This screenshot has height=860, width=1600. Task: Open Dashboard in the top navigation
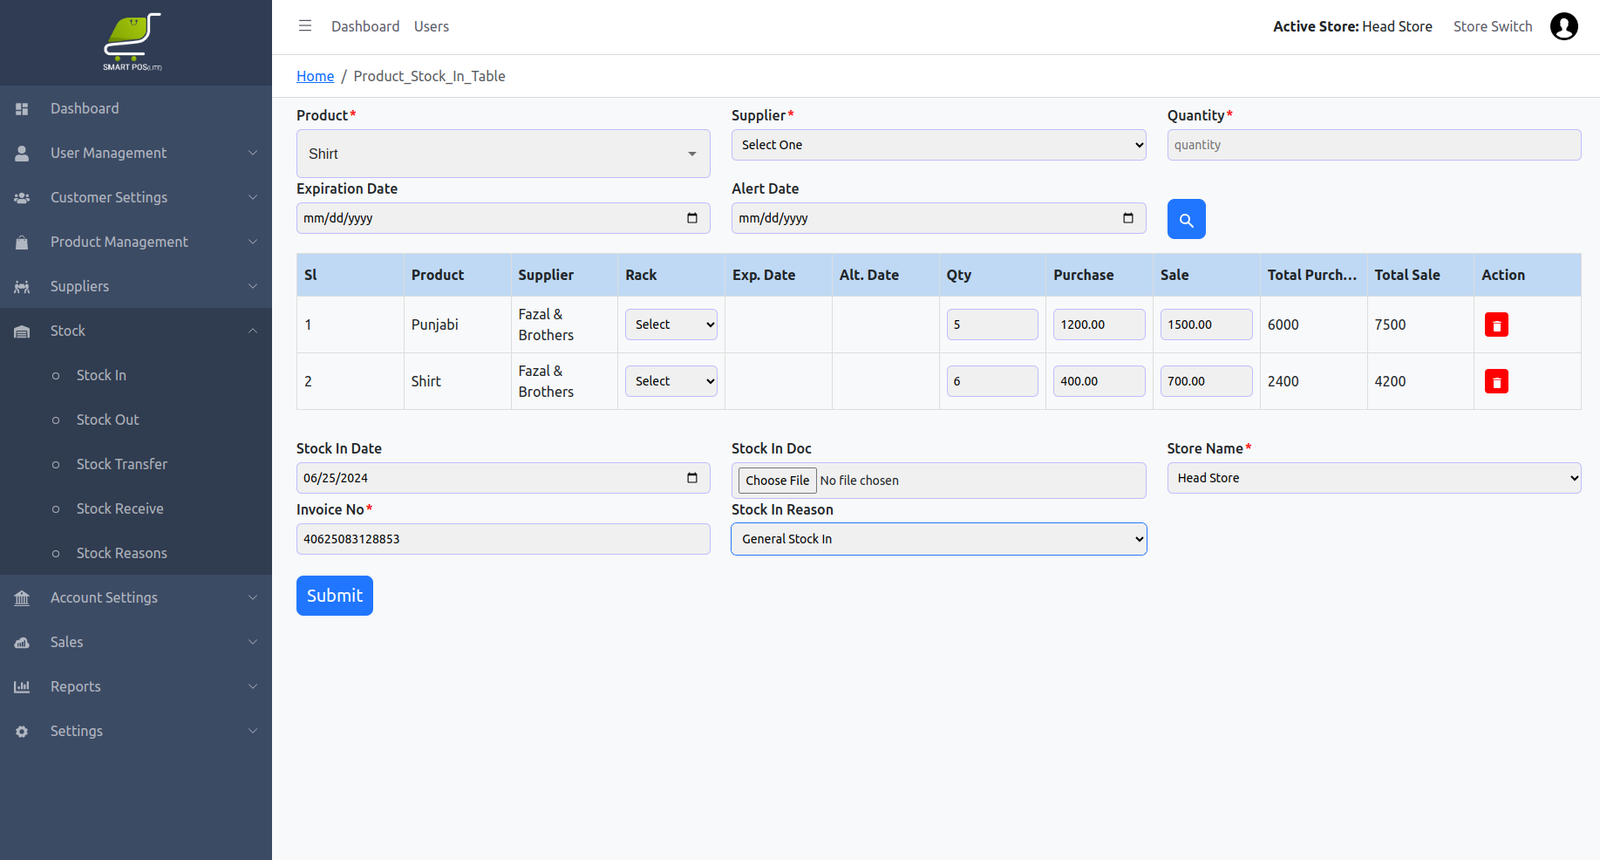[x=365, y=27]
